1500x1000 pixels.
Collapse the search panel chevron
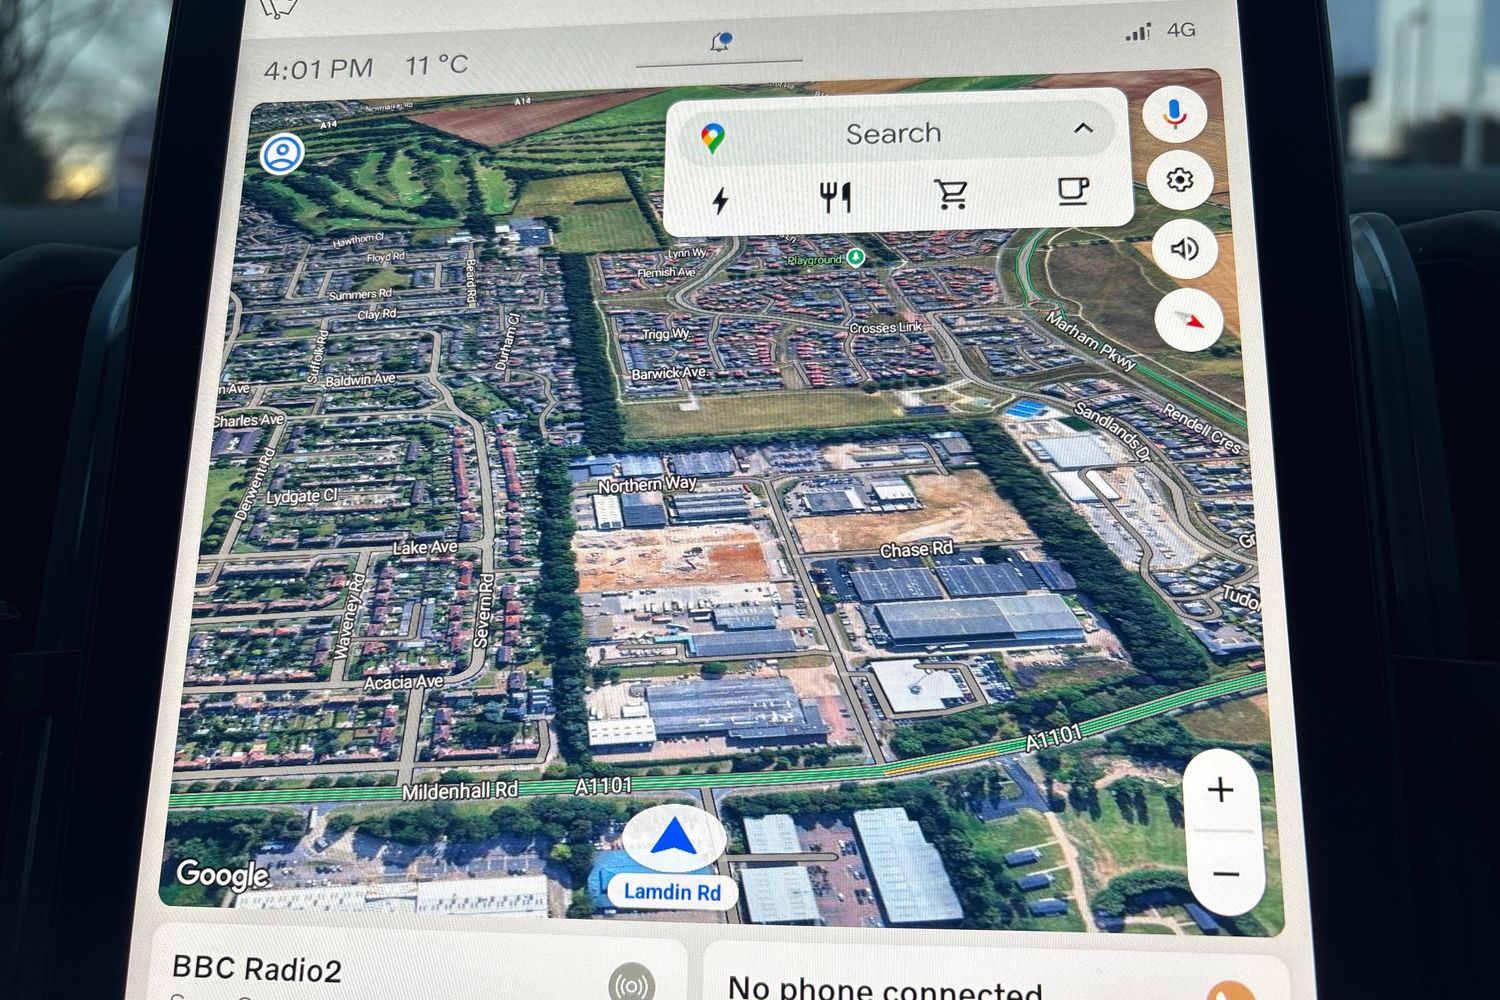pos(1083,128)
